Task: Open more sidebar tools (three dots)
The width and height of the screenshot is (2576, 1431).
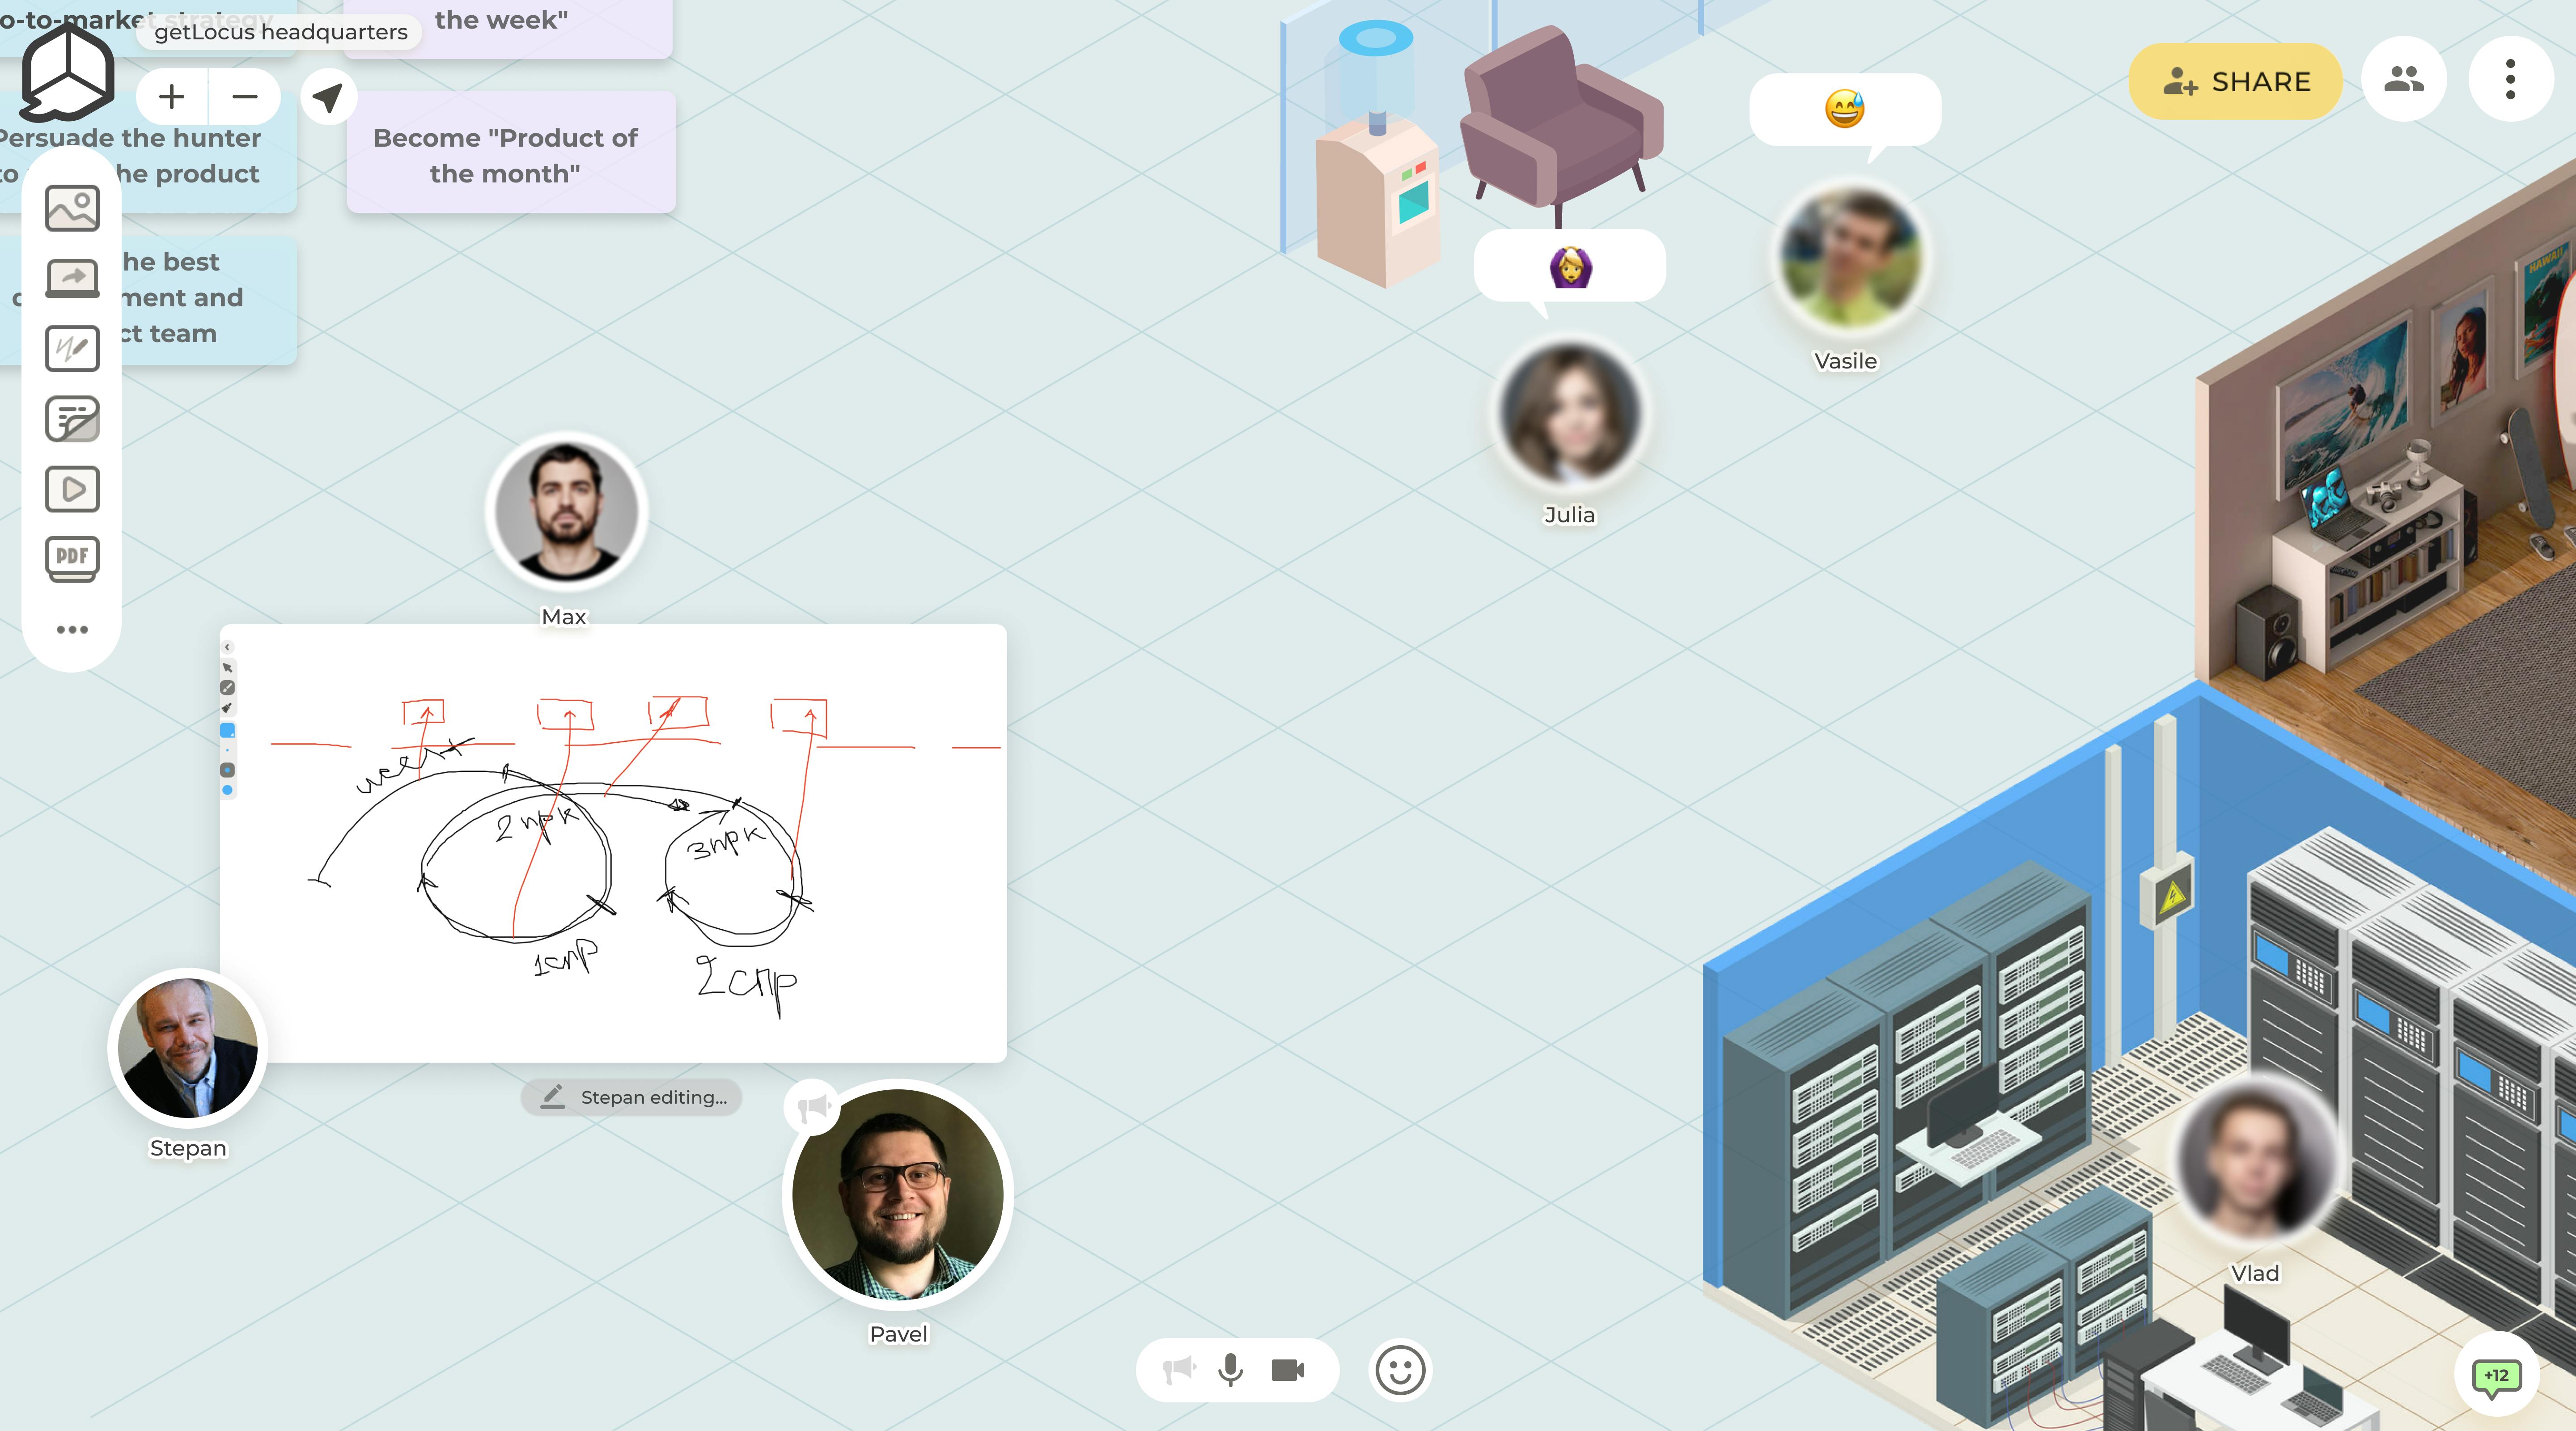Action: 72,629
